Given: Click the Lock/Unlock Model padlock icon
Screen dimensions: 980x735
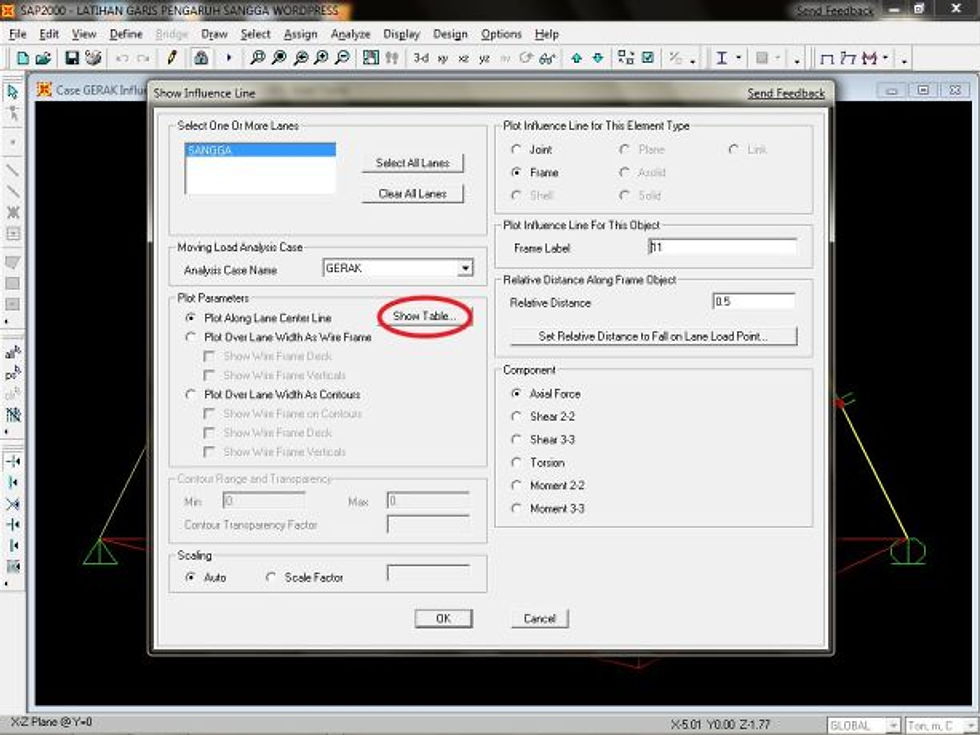Looking at the screenshot, I should click(x=201, y=58).
